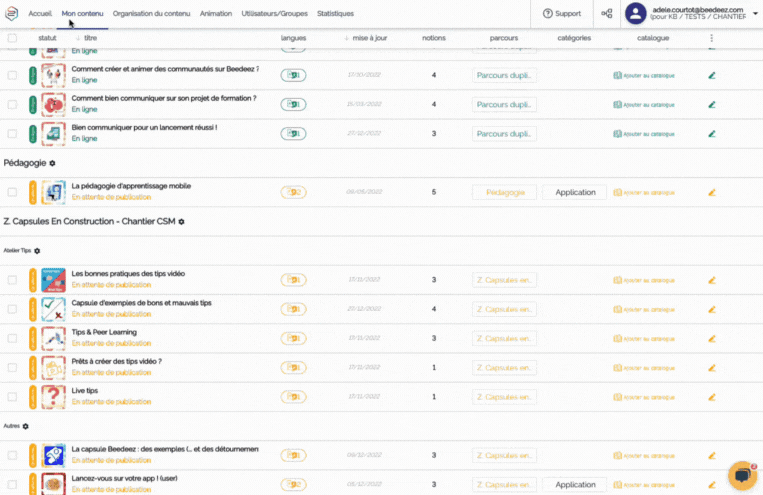Click pencil icon for 'La pédagogie d'apprentissage mobile'
The width and height of the screenshot is (763, 495).
tap(712, 192)
